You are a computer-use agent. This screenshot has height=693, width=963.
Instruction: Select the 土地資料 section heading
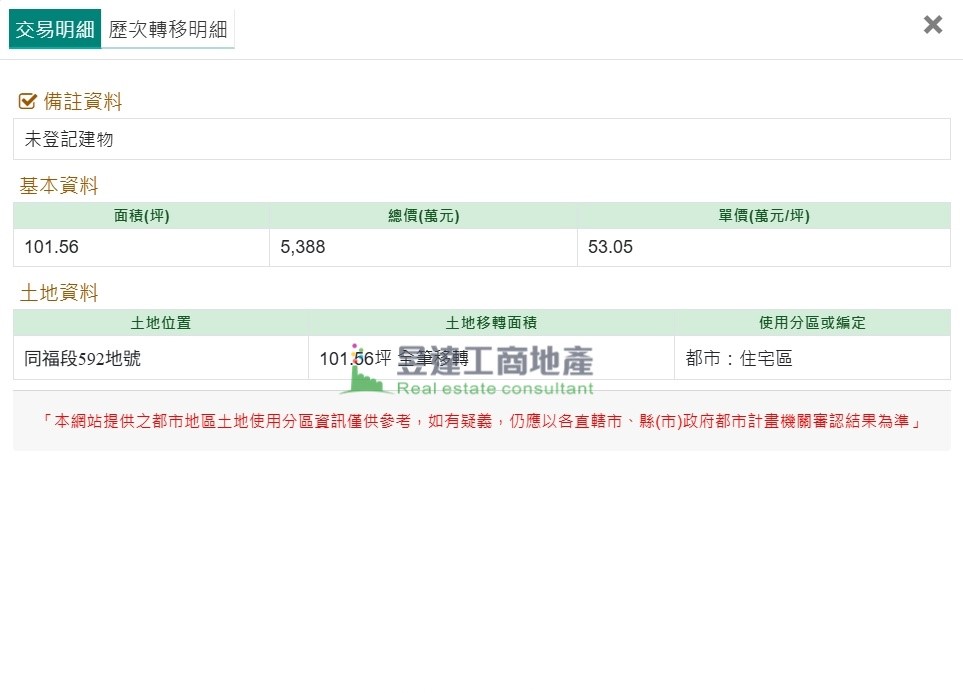(59, 293)
